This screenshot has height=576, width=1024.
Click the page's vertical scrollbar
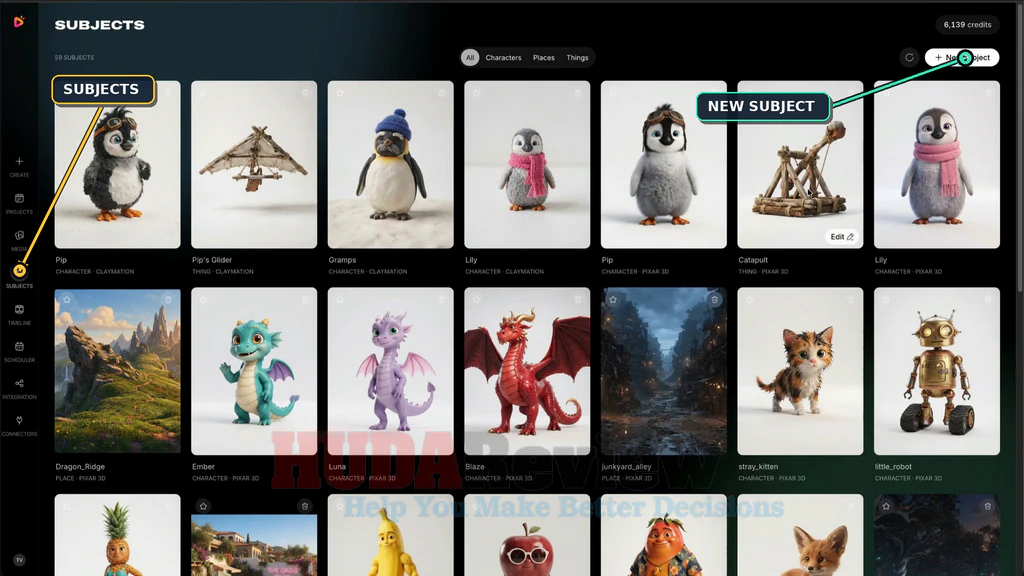pos(1020,150)
